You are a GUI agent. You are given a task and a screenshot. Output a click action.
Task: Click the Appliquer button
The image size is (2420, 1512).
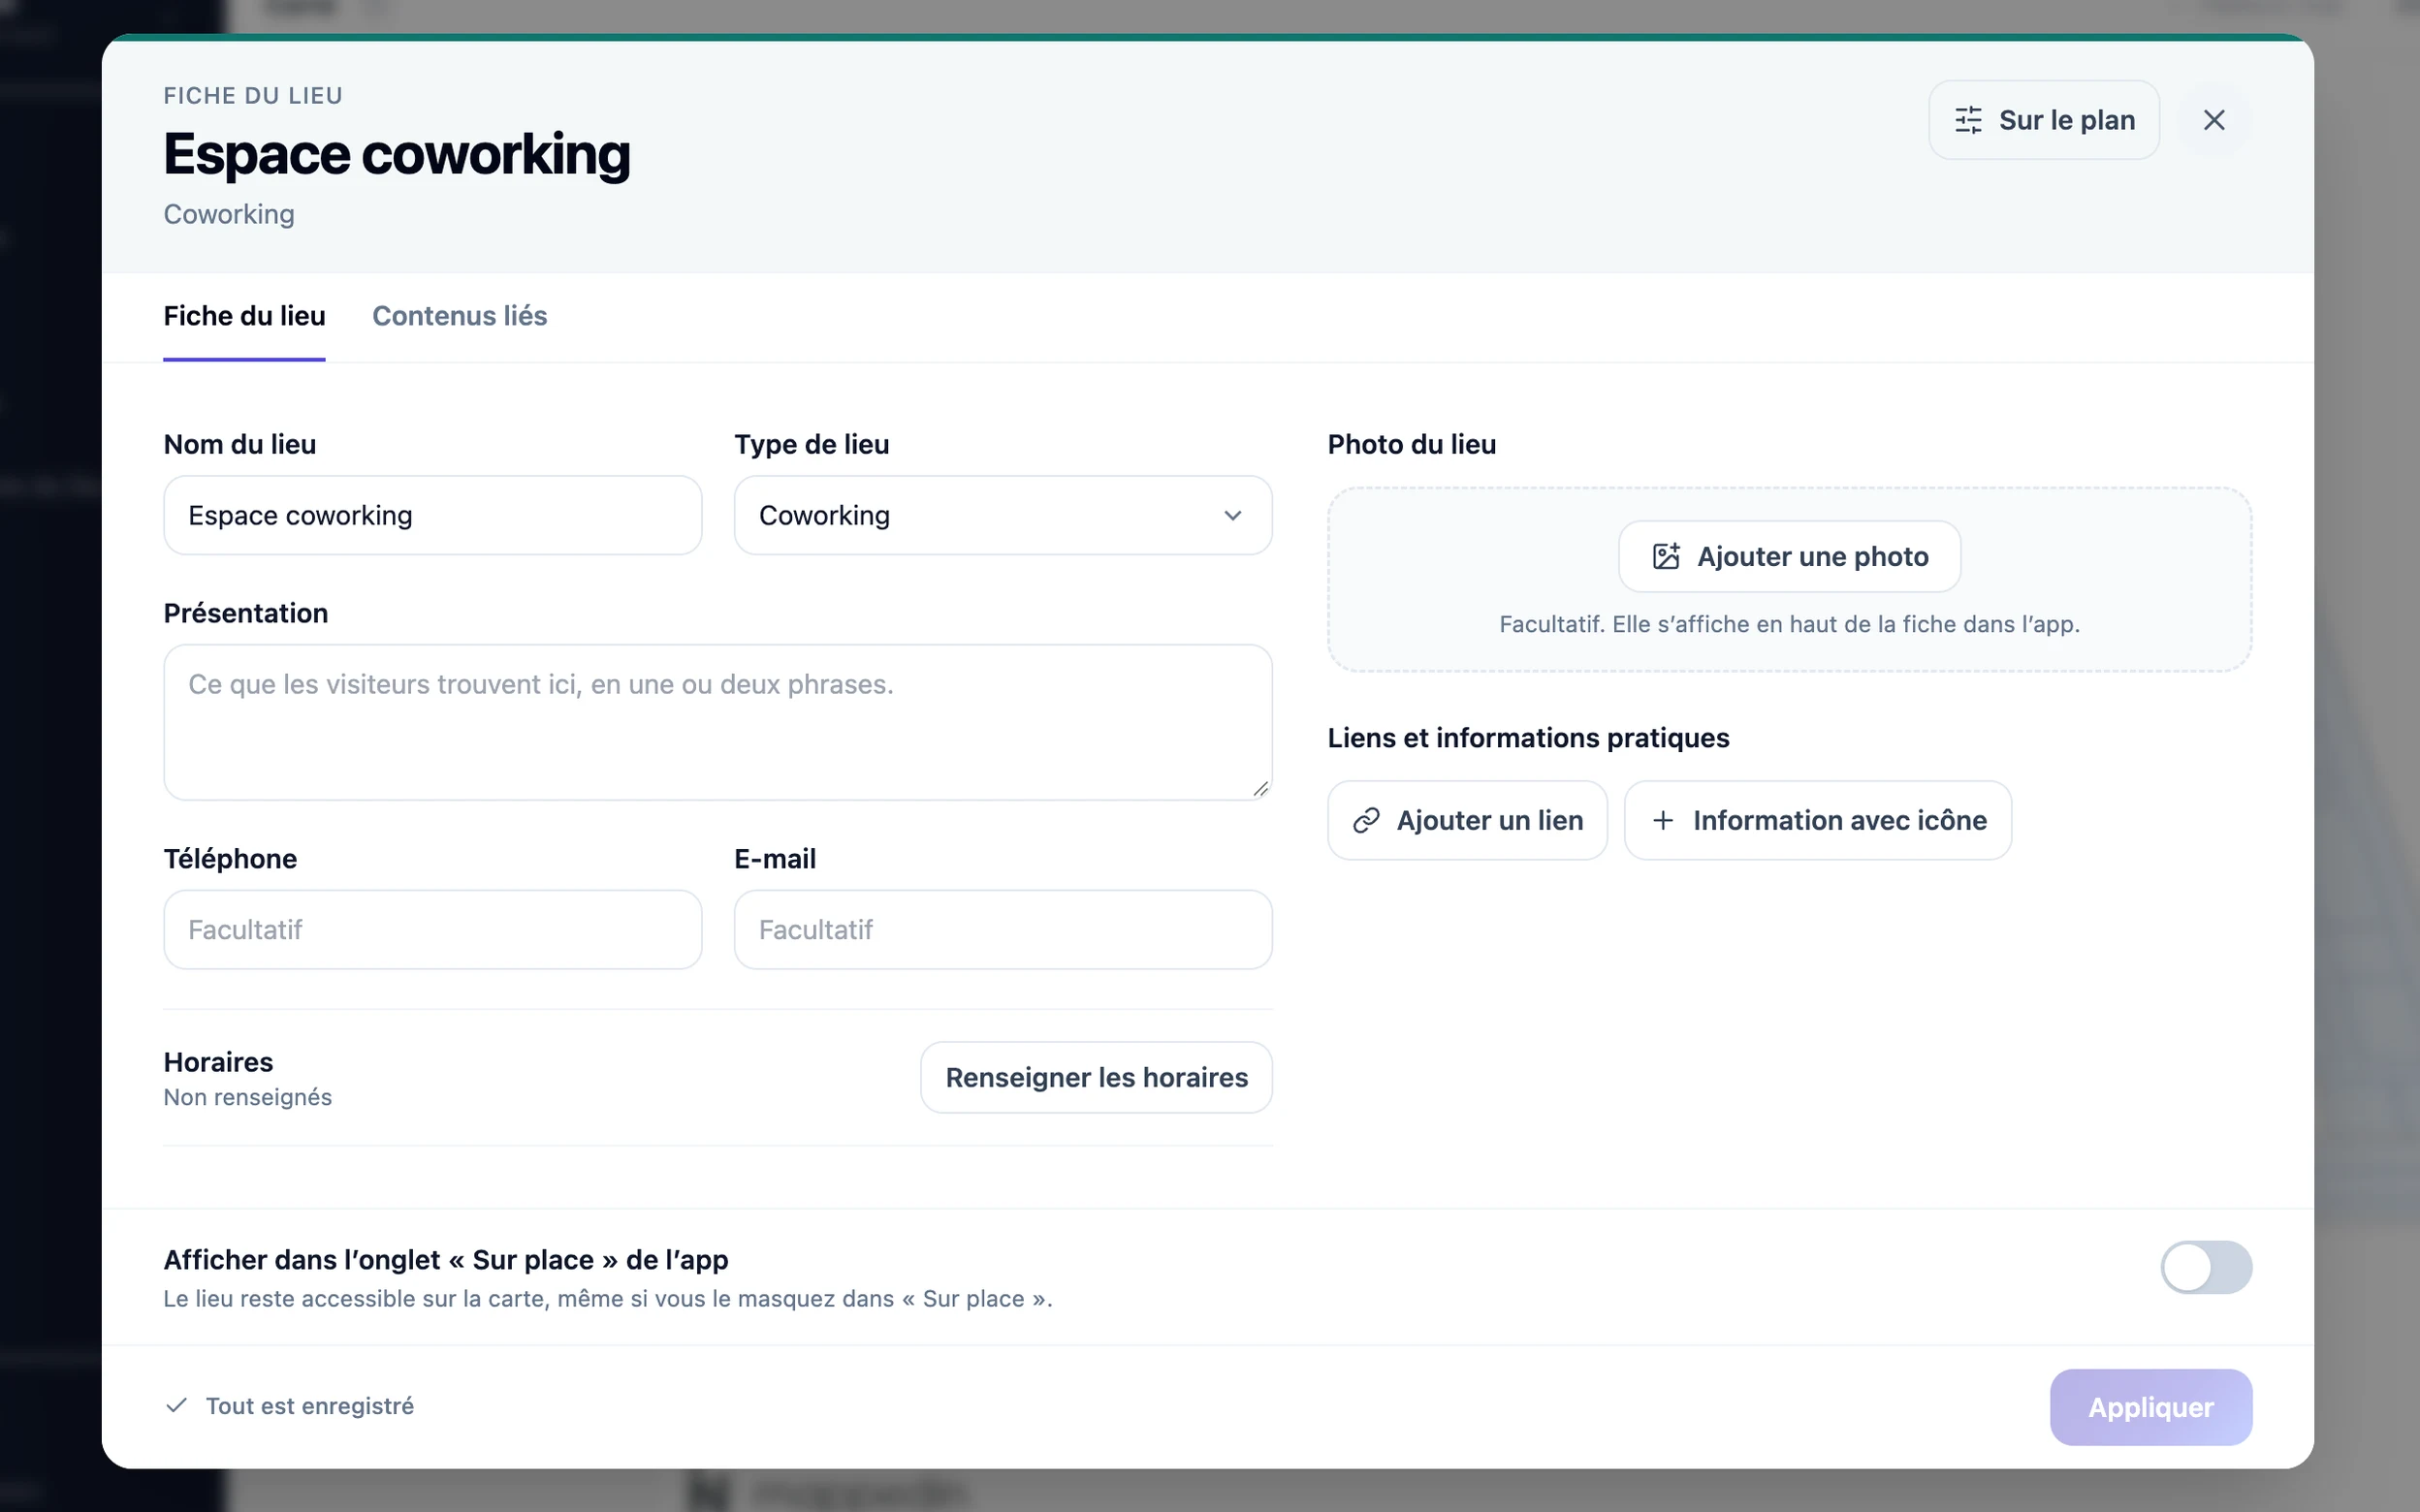pyautogui.click(x=2151, y=1407)
